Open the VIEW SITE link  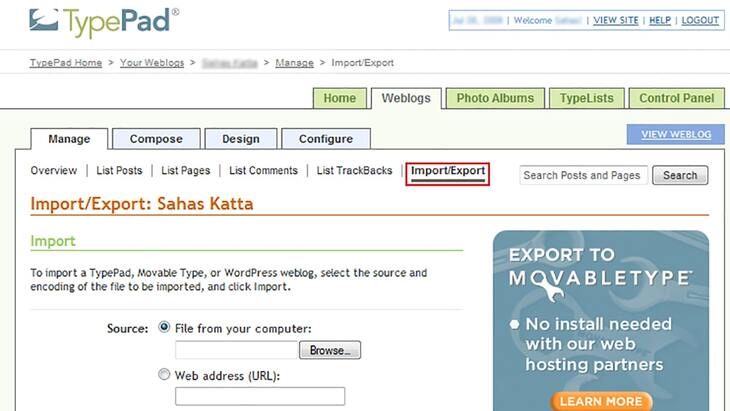[x=615, y=20]
